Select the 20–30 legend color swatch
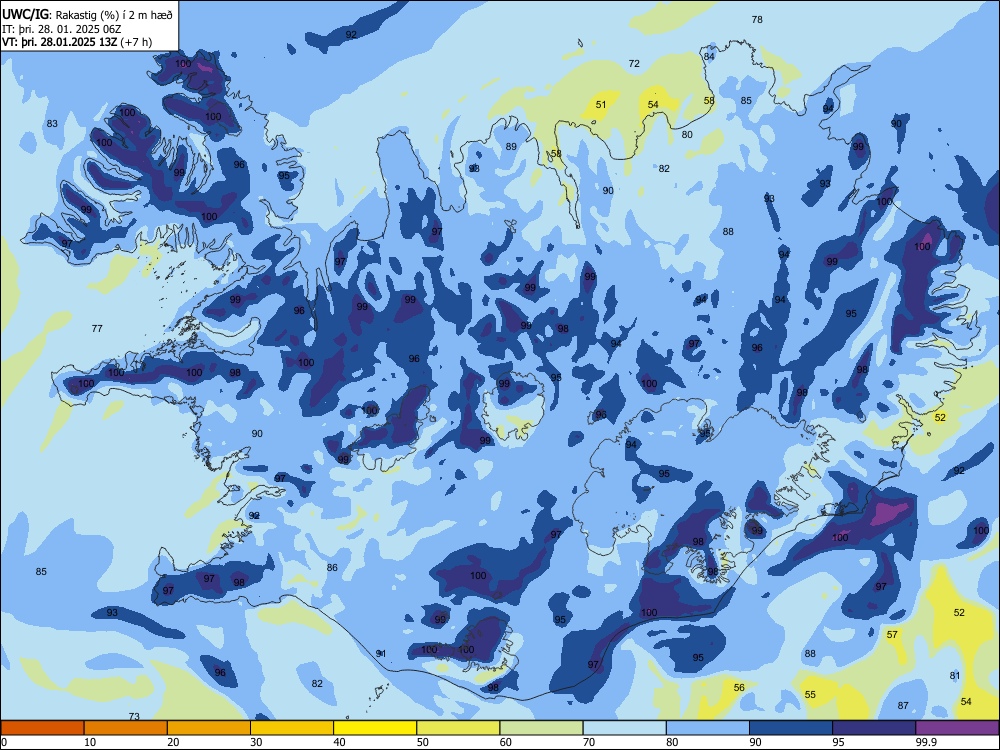The width and height of the screenshot is (1000, 750). click(x=209, y=728)
